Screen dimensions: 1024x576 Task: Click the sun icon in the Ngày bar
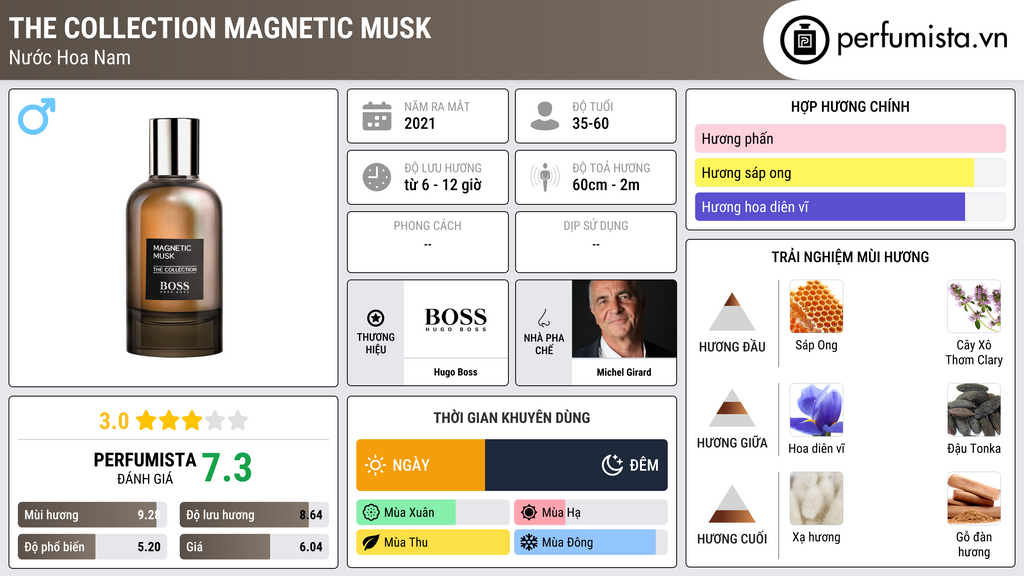point(376,465)
